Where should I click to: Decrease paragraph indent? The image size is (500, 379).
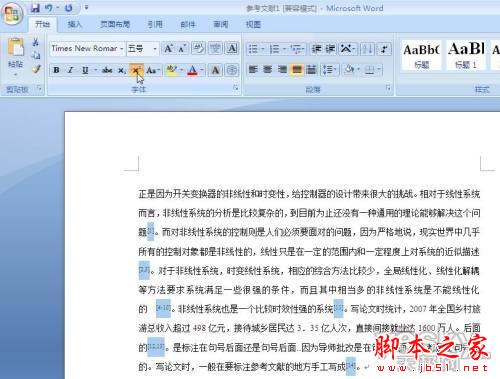click(316, 49)
